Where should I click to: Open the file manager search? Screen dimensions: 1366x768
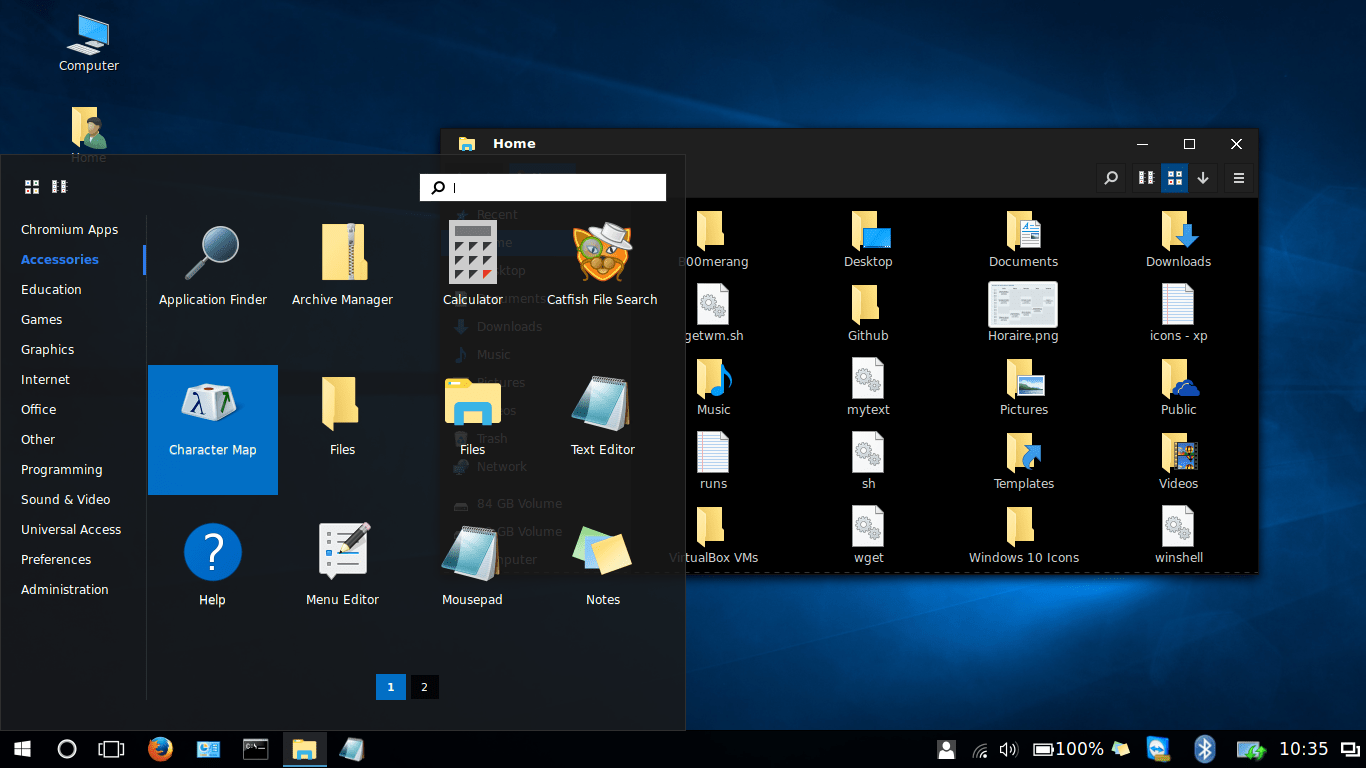[1110, 178]
